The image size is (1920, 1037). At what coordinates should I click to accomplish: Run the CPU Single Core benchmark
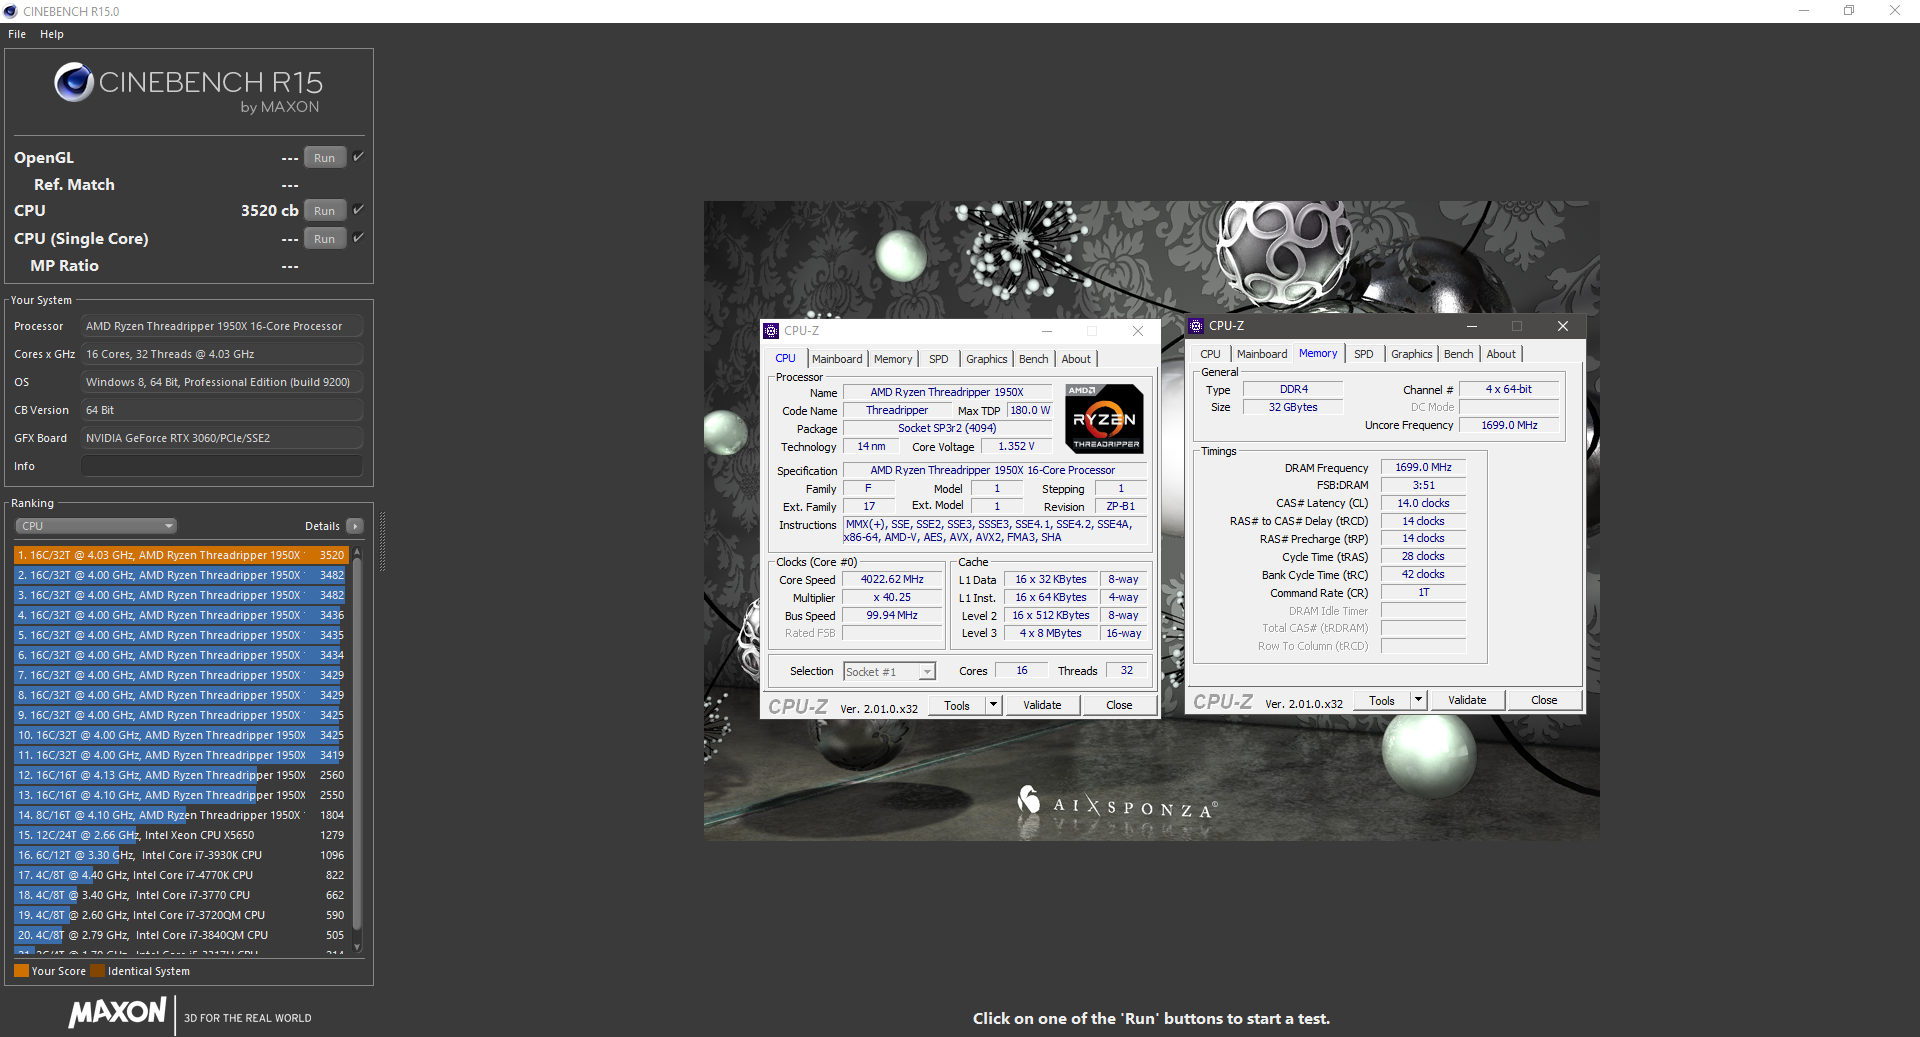(325, 239)
